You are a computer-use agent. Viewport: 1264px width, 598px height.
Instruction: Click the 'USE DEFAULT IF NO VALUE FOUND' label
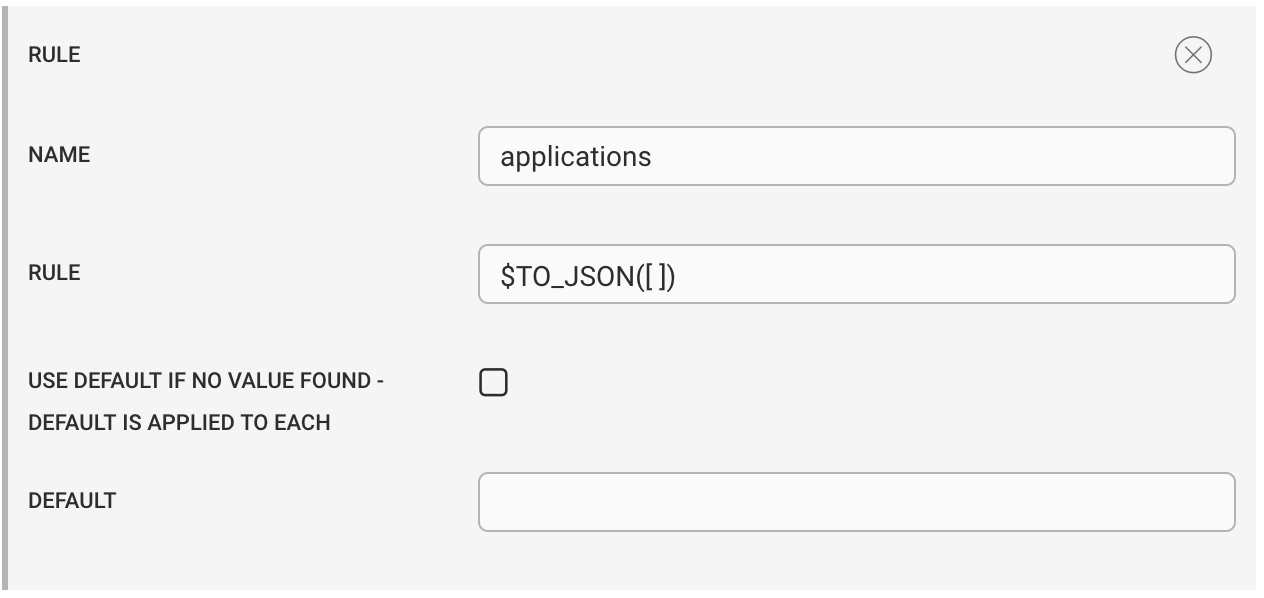click(206, 381)
